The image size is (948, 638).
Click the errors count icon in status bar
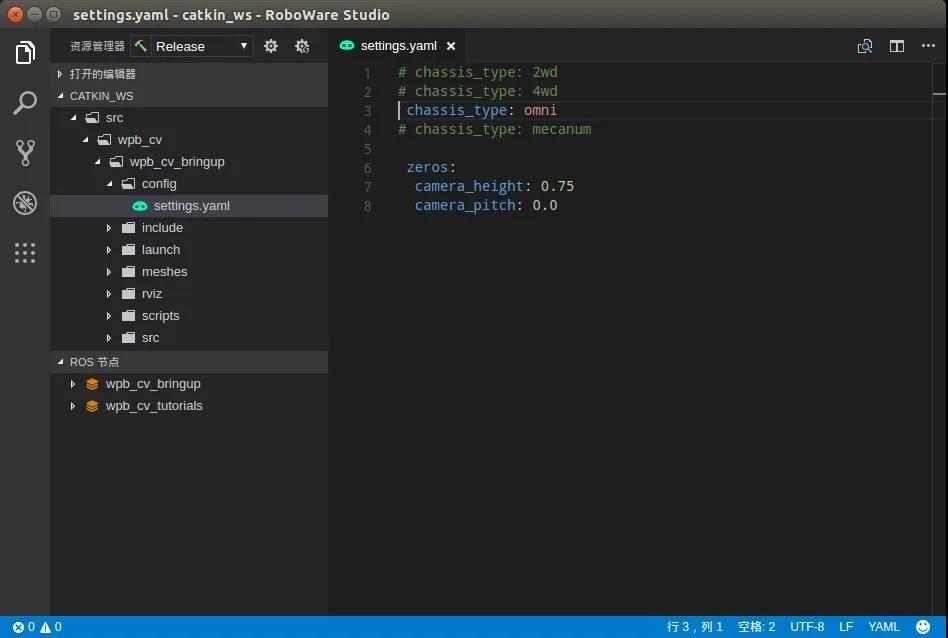[x=18, y=627]
